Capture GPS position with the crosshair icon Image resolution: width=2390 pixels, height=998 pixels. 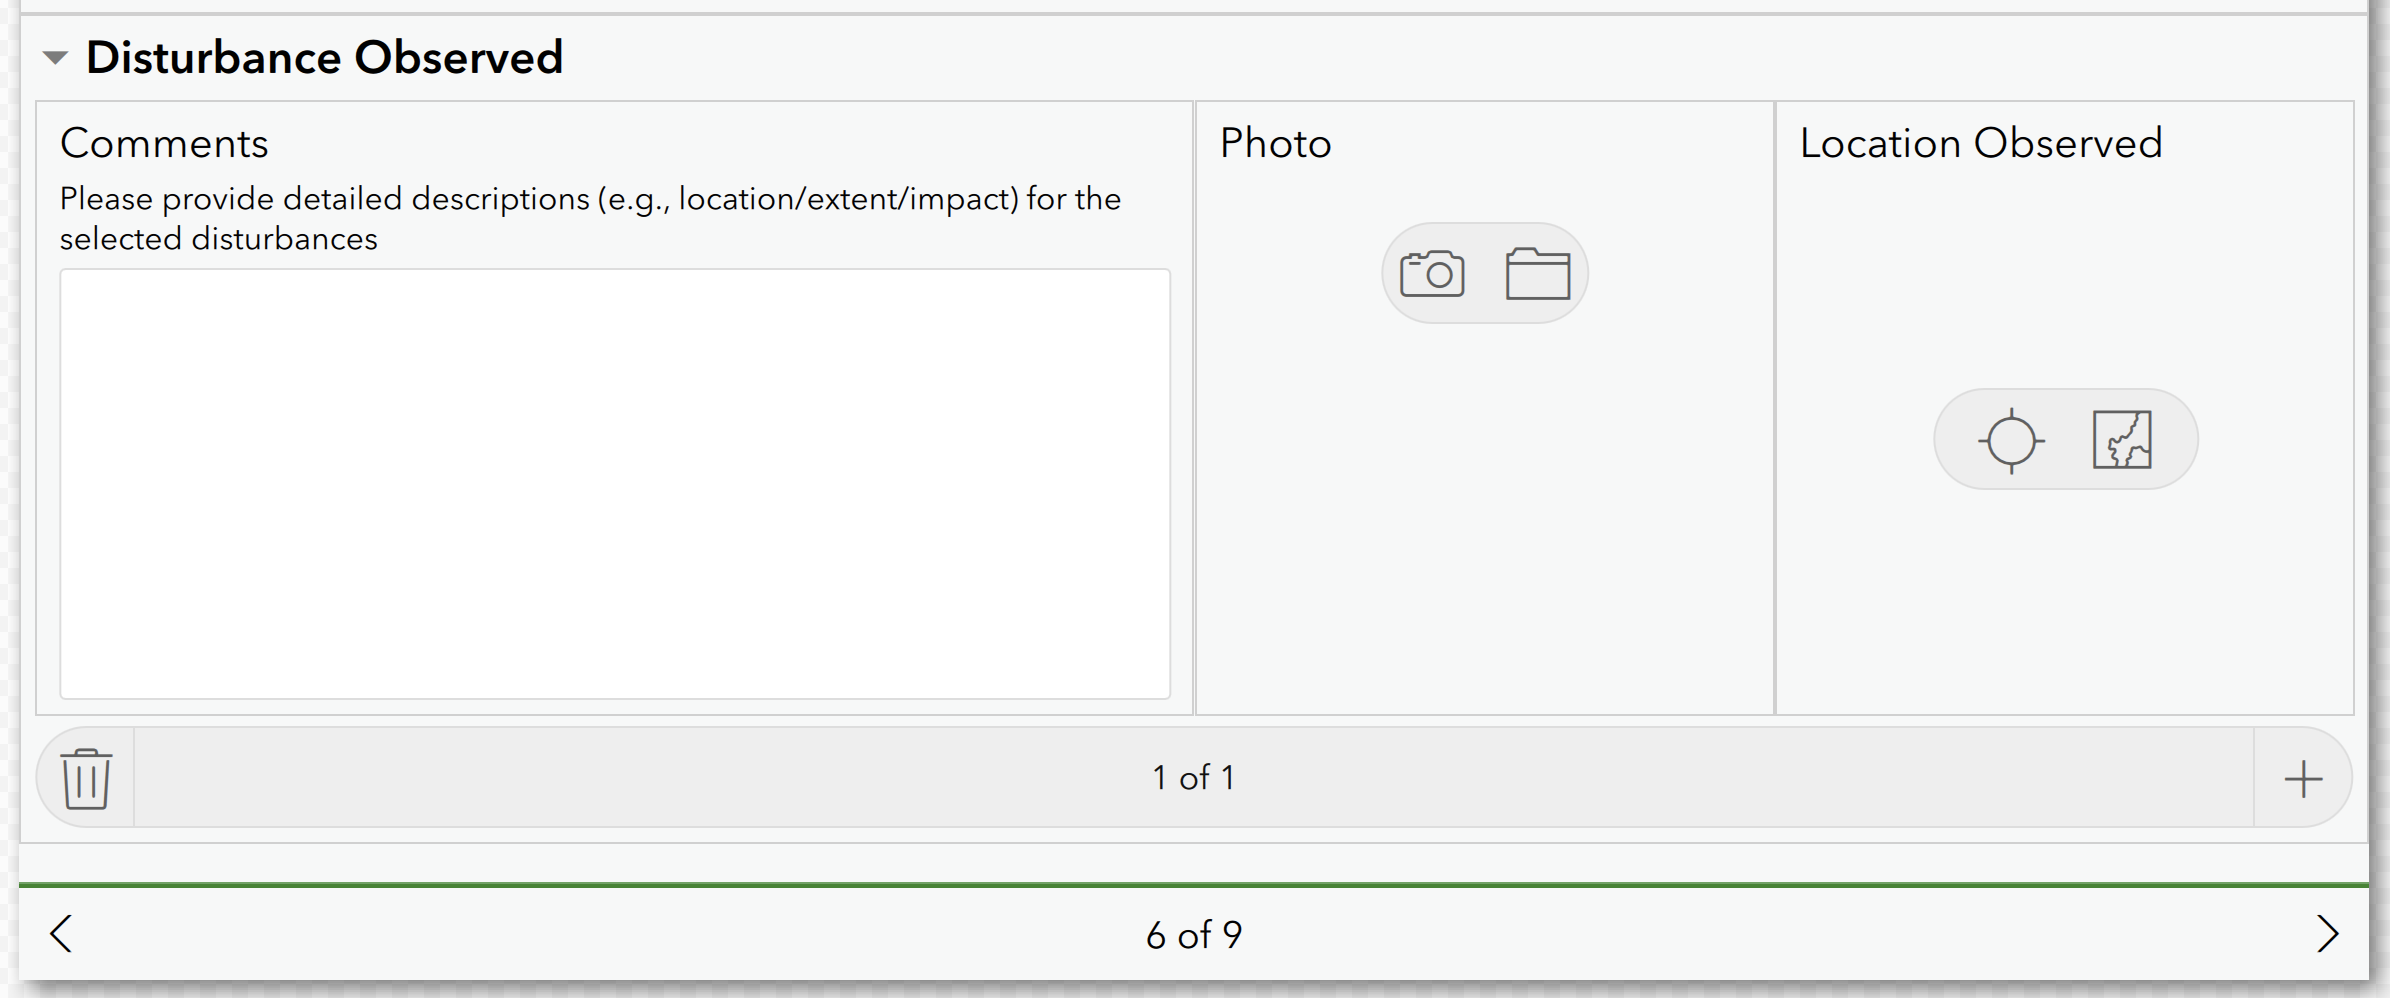click(2012, 439)
